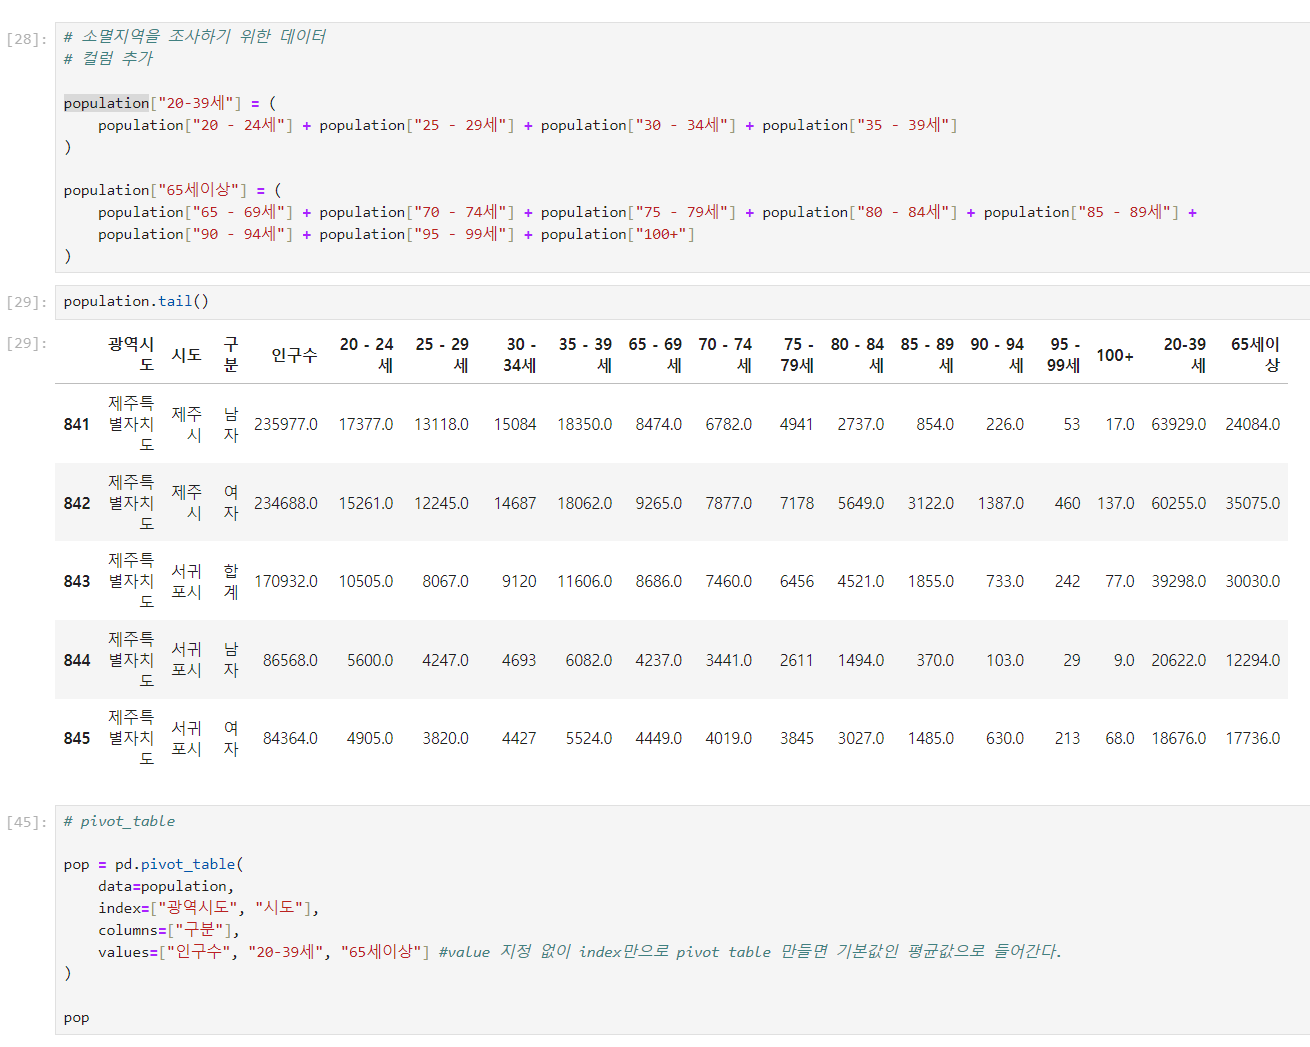
Task: Click the 합계 cell in row 843
Action: pos(231,581)
